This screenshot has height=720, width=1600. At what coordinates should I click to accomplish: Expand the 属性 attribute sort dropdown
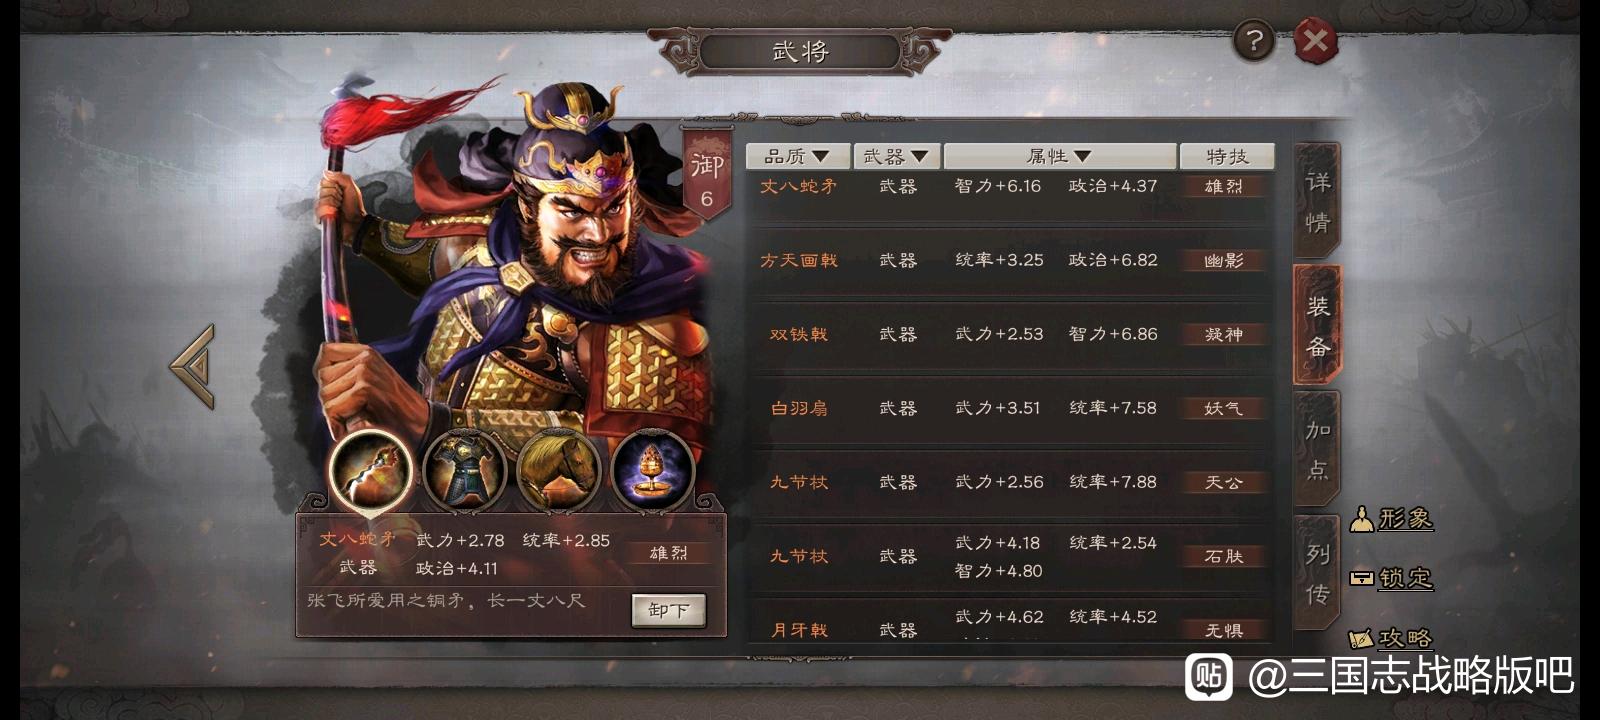[x=1059, y=156]
